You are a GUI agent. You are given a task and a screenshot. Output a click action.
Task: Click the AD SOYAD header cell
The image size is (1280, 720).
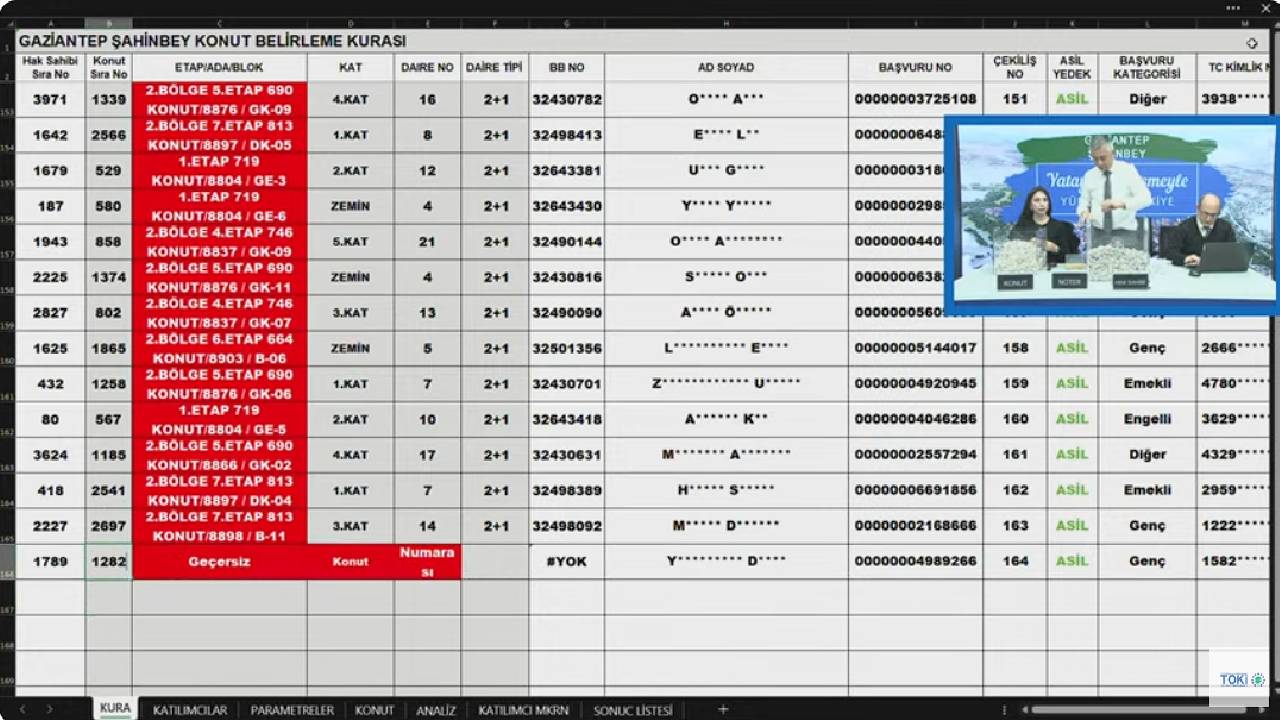[726, 67]
